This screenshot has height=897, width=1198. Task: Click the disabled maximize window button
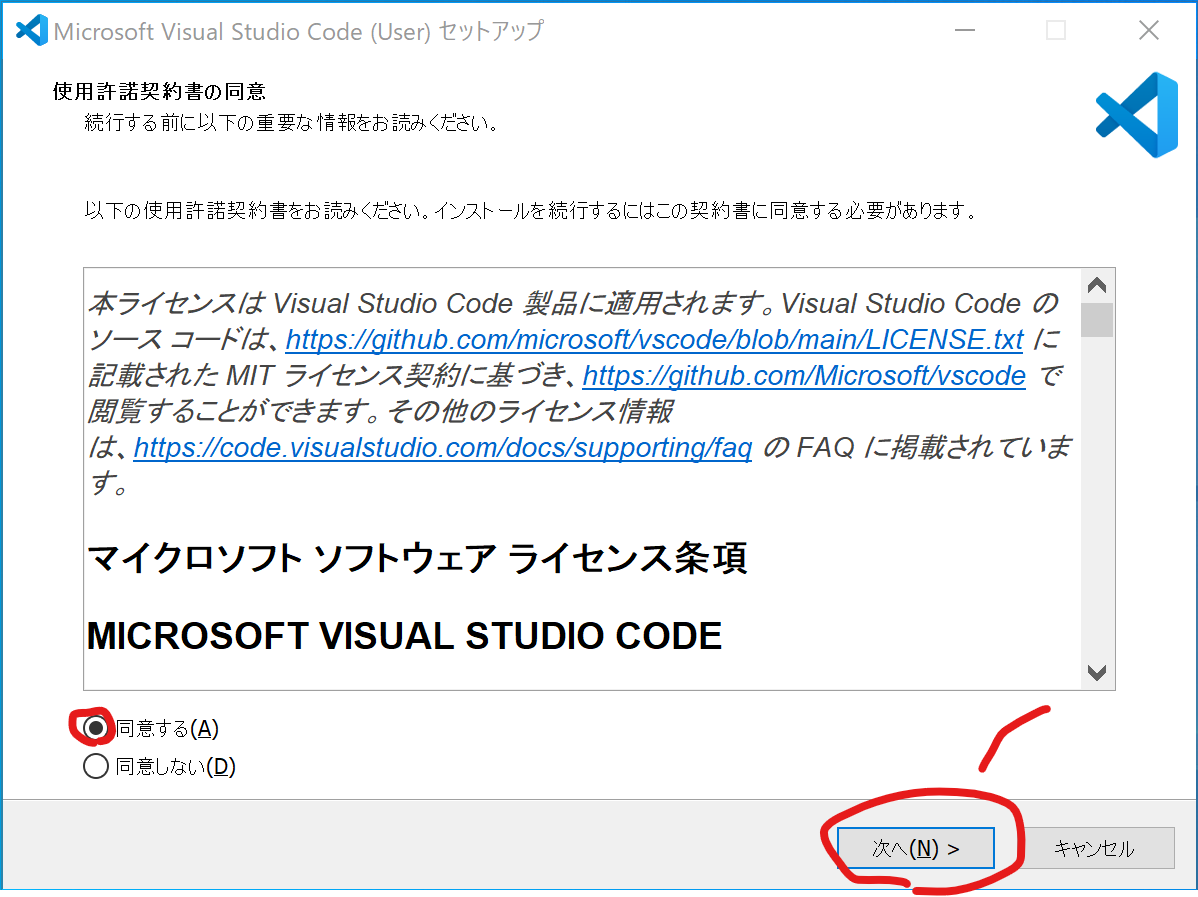[1055, 31]
